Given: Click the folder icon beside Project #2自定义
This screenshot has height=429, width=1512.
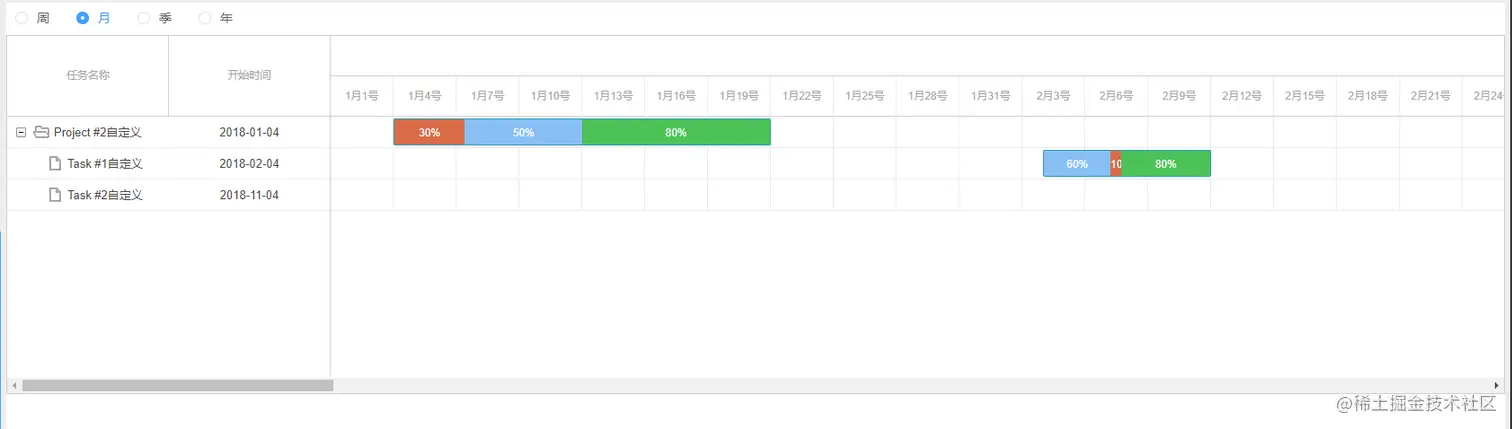Looking at the screenshot, I should coord(41,132).
